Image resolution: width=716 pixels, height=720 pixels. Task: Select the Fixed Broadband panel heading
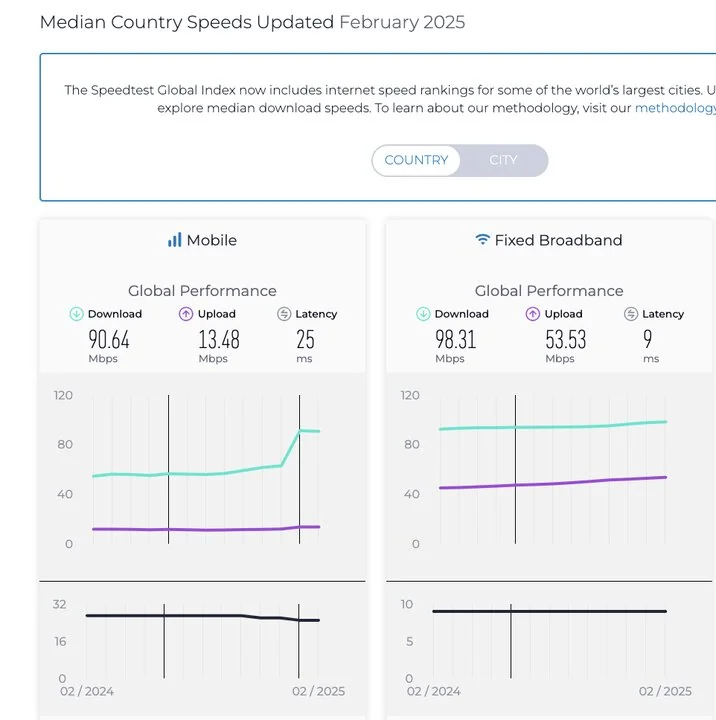click(559, 240)
